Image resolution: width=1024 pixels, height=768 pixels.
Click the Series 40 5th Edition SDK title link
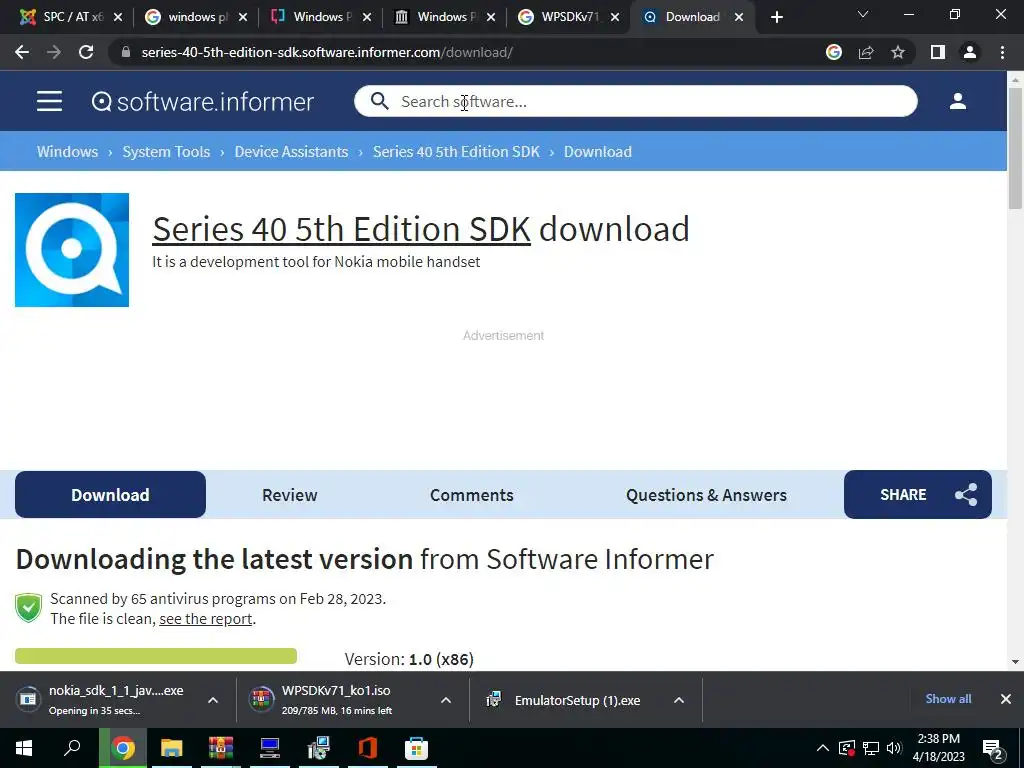coord(341,229)
